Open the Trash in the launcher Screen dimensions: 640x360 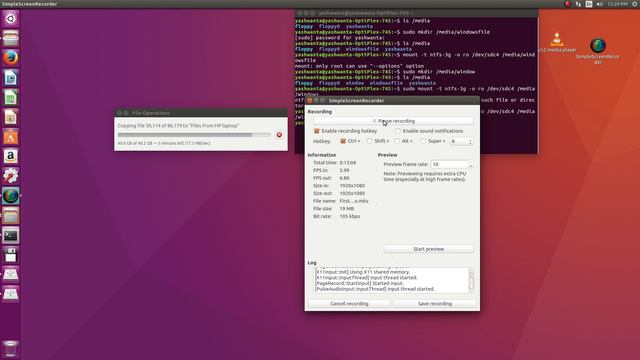(x=11, y=349)
